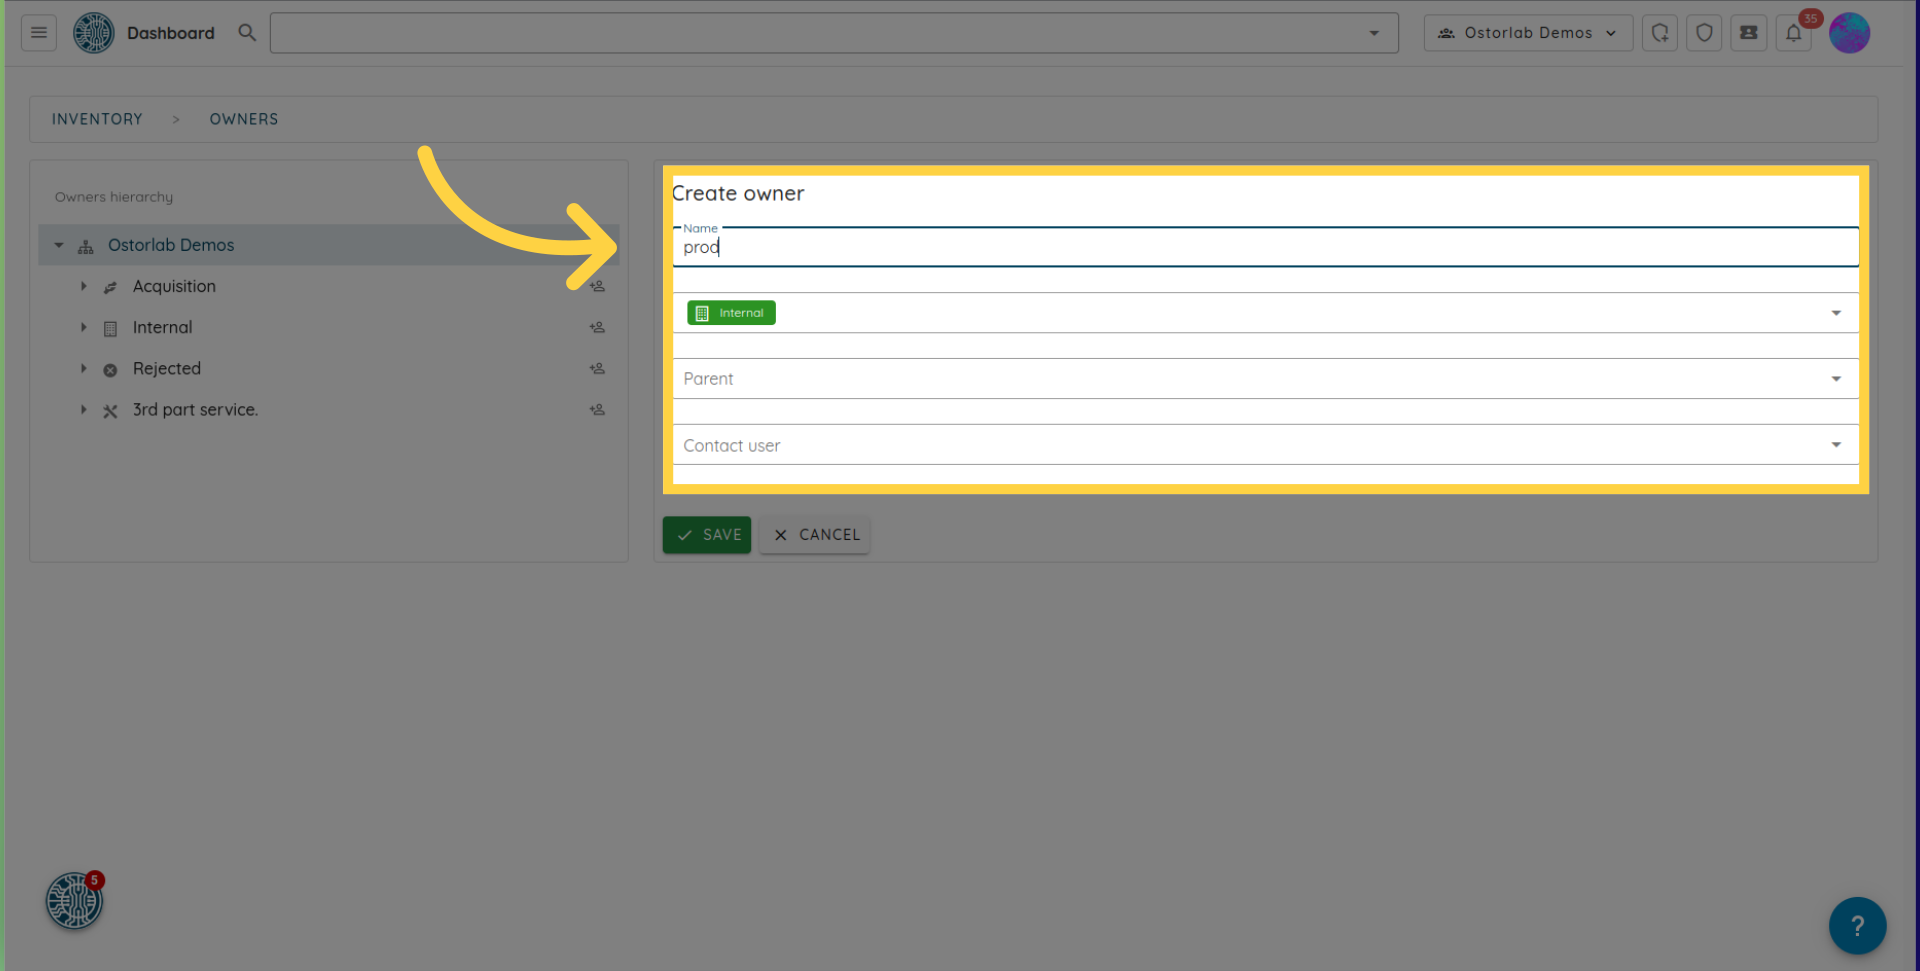Viewport: 1920px width, 971px height.
Task: Click the CANCEL button
Action: click(815, 535)
